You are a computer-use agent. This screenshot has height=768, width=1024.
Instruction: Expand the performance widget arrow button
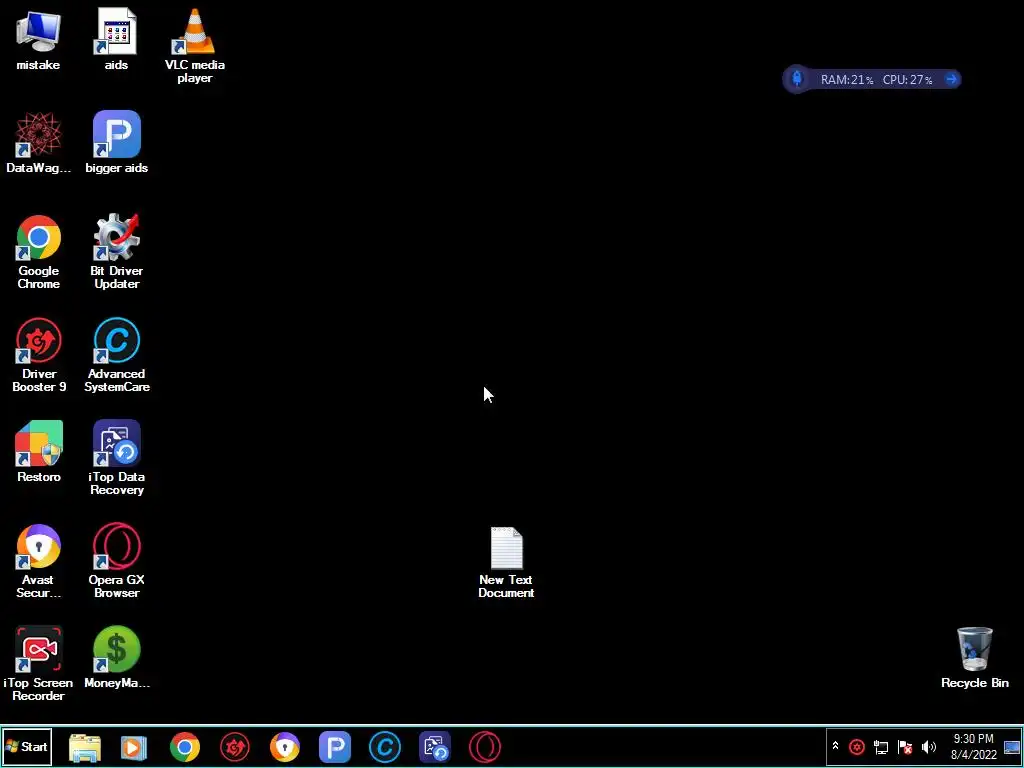click(x=952, y=79)
